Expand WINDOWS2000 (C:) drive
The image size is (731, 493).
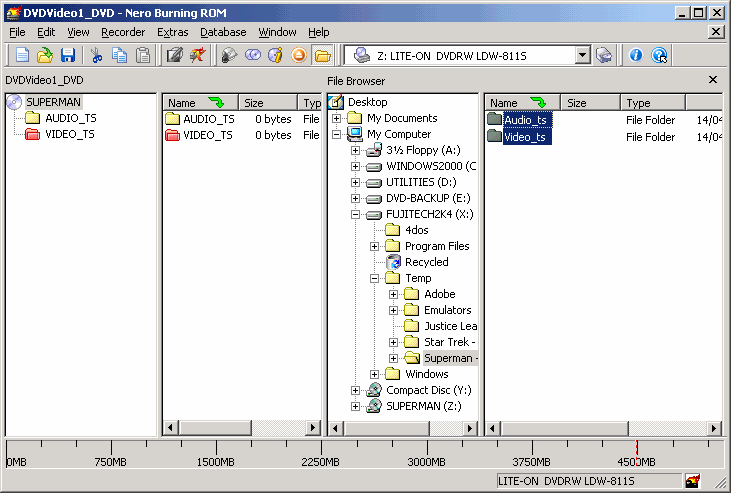(355, 167)
